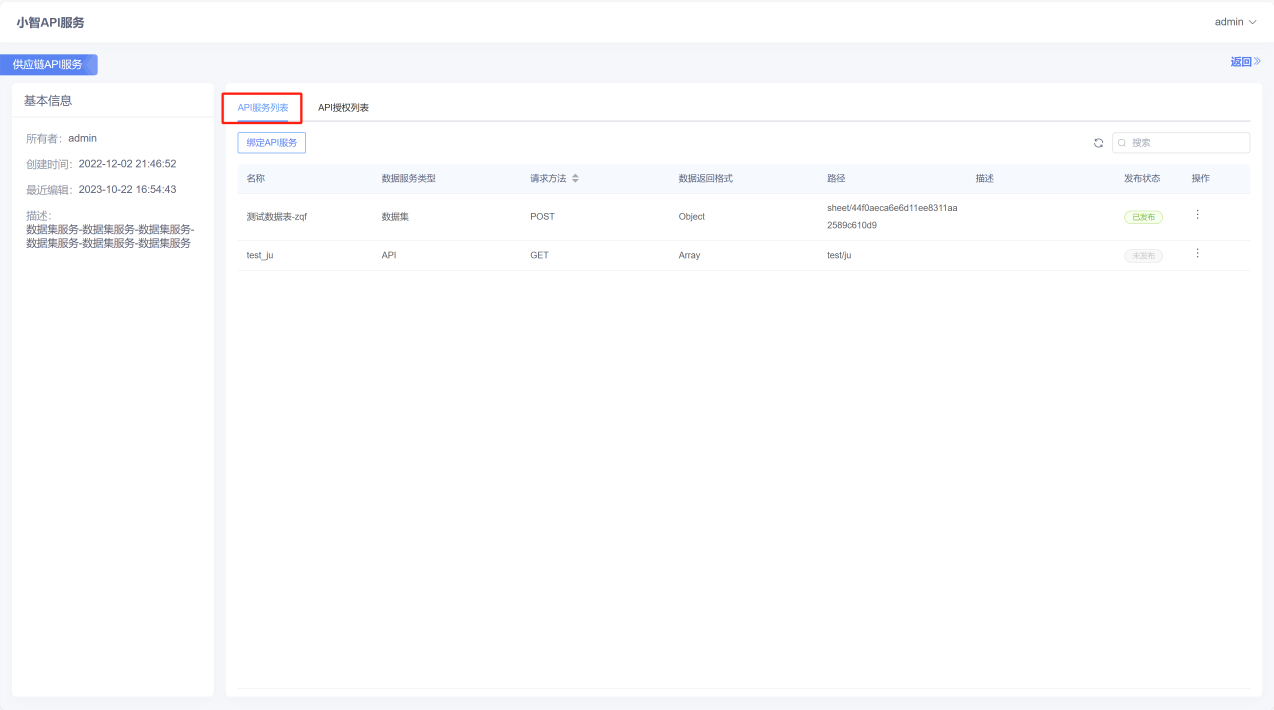Click the 数据集服务 description text

click(x=110, y=236)
